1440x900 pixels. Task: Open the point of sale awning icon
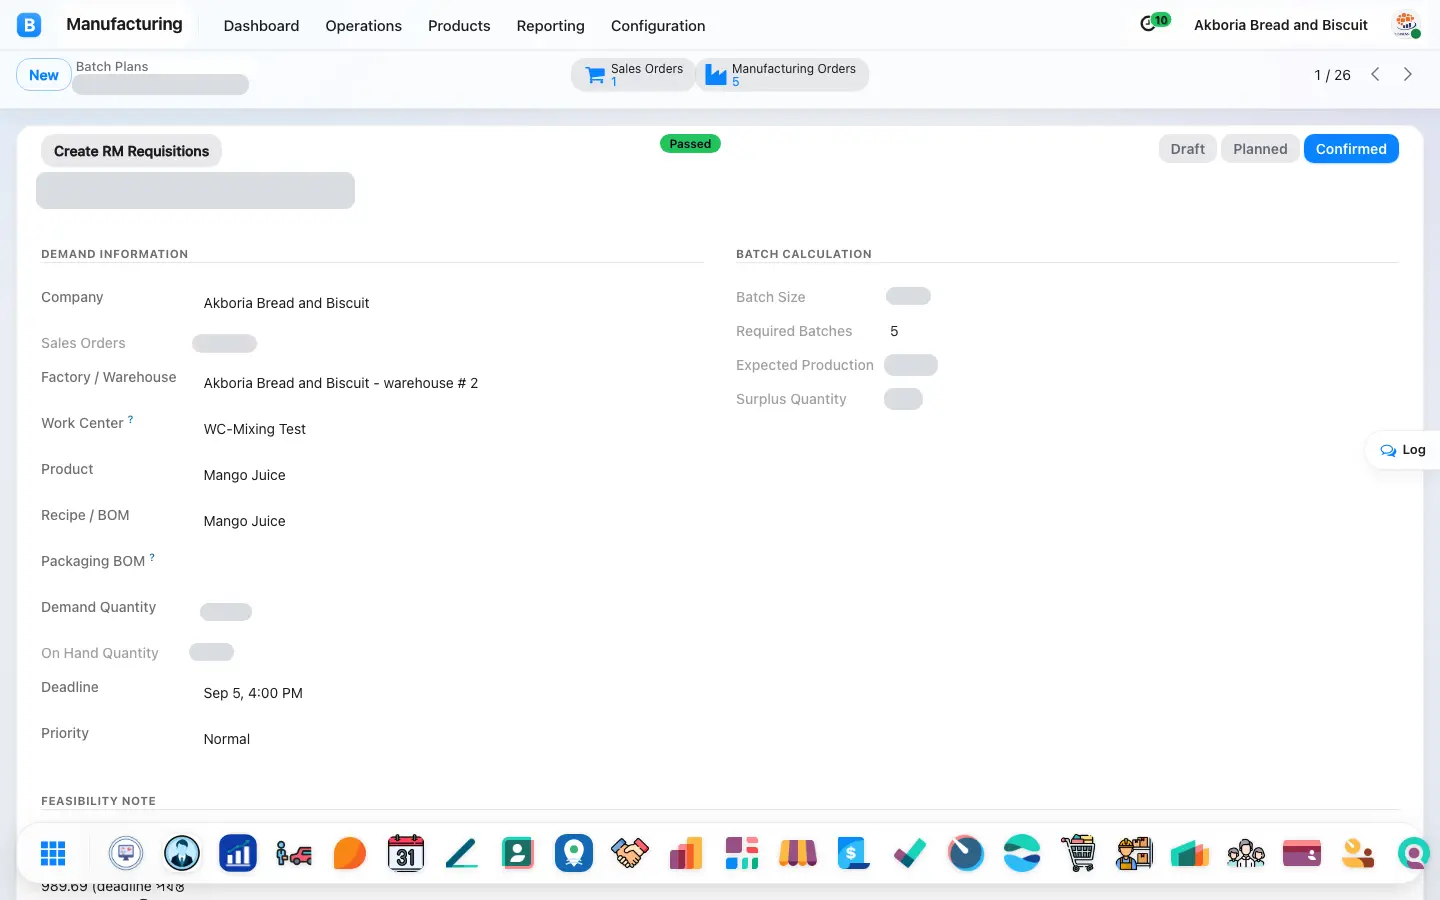(x=798, y=853)
